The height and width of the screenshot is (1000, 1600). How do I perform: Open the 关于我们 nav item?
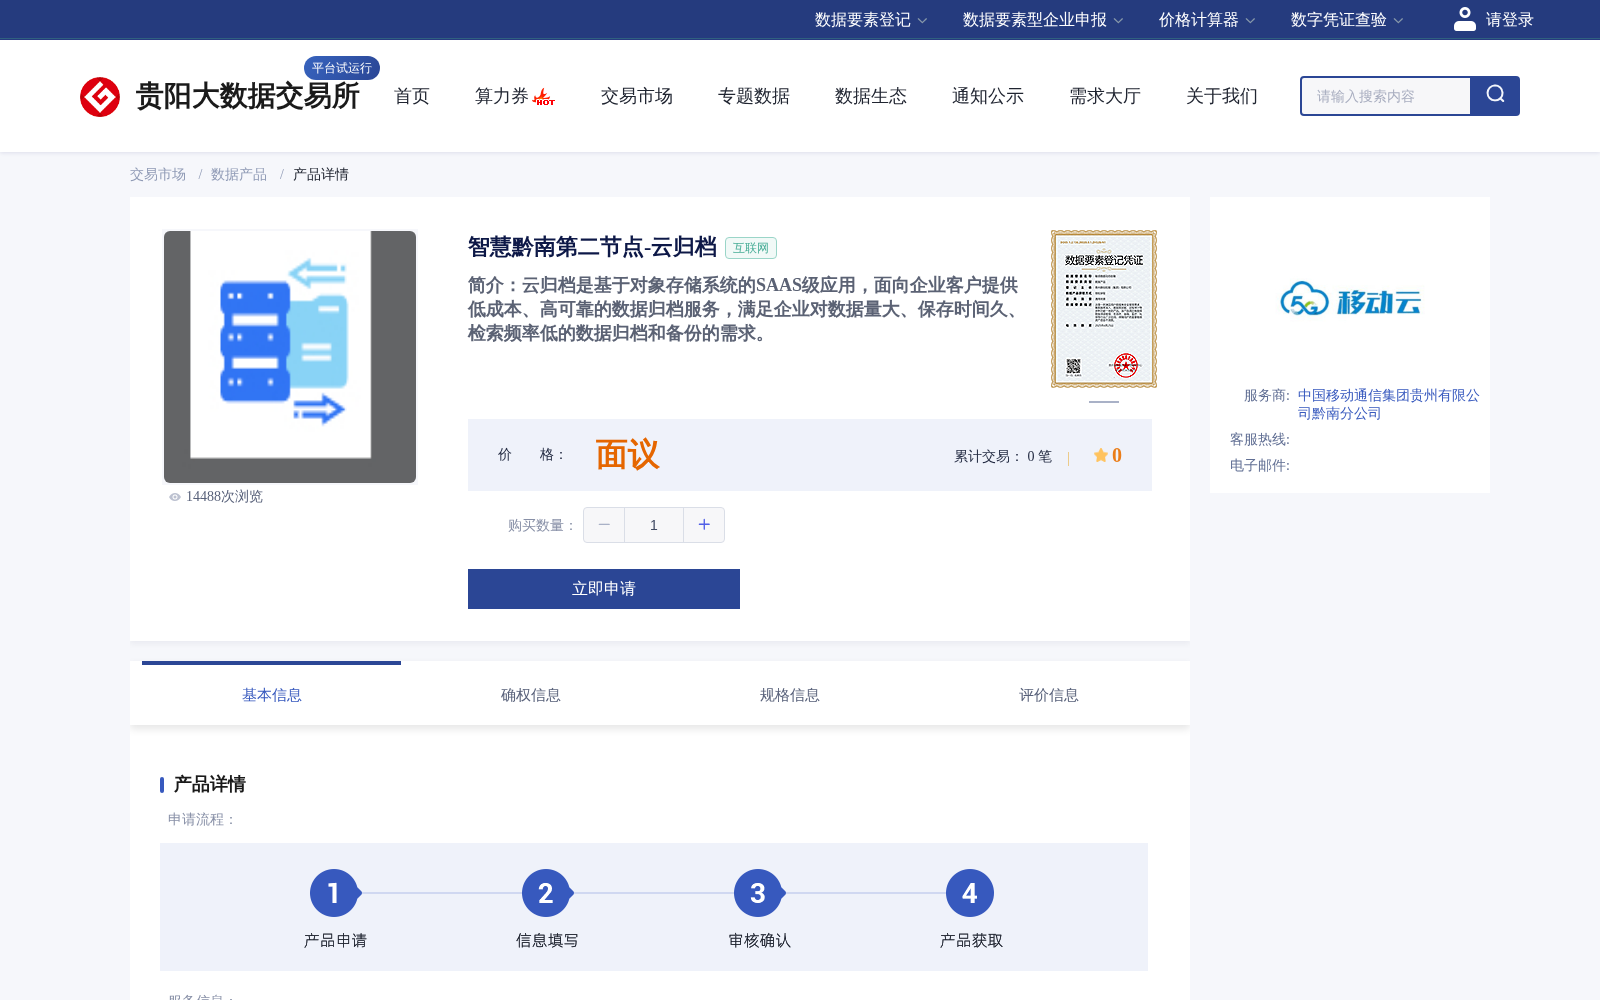(x=1222, y=96)
